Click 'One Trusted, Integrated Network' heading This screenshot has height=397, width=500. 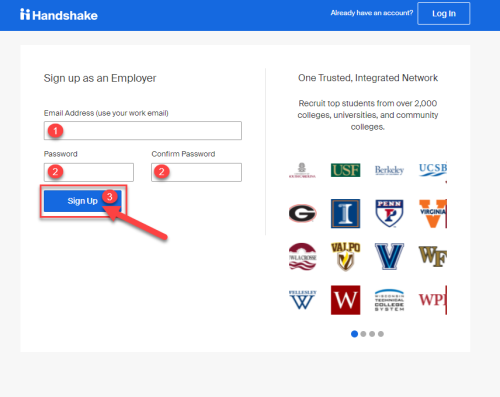[368, 78]
